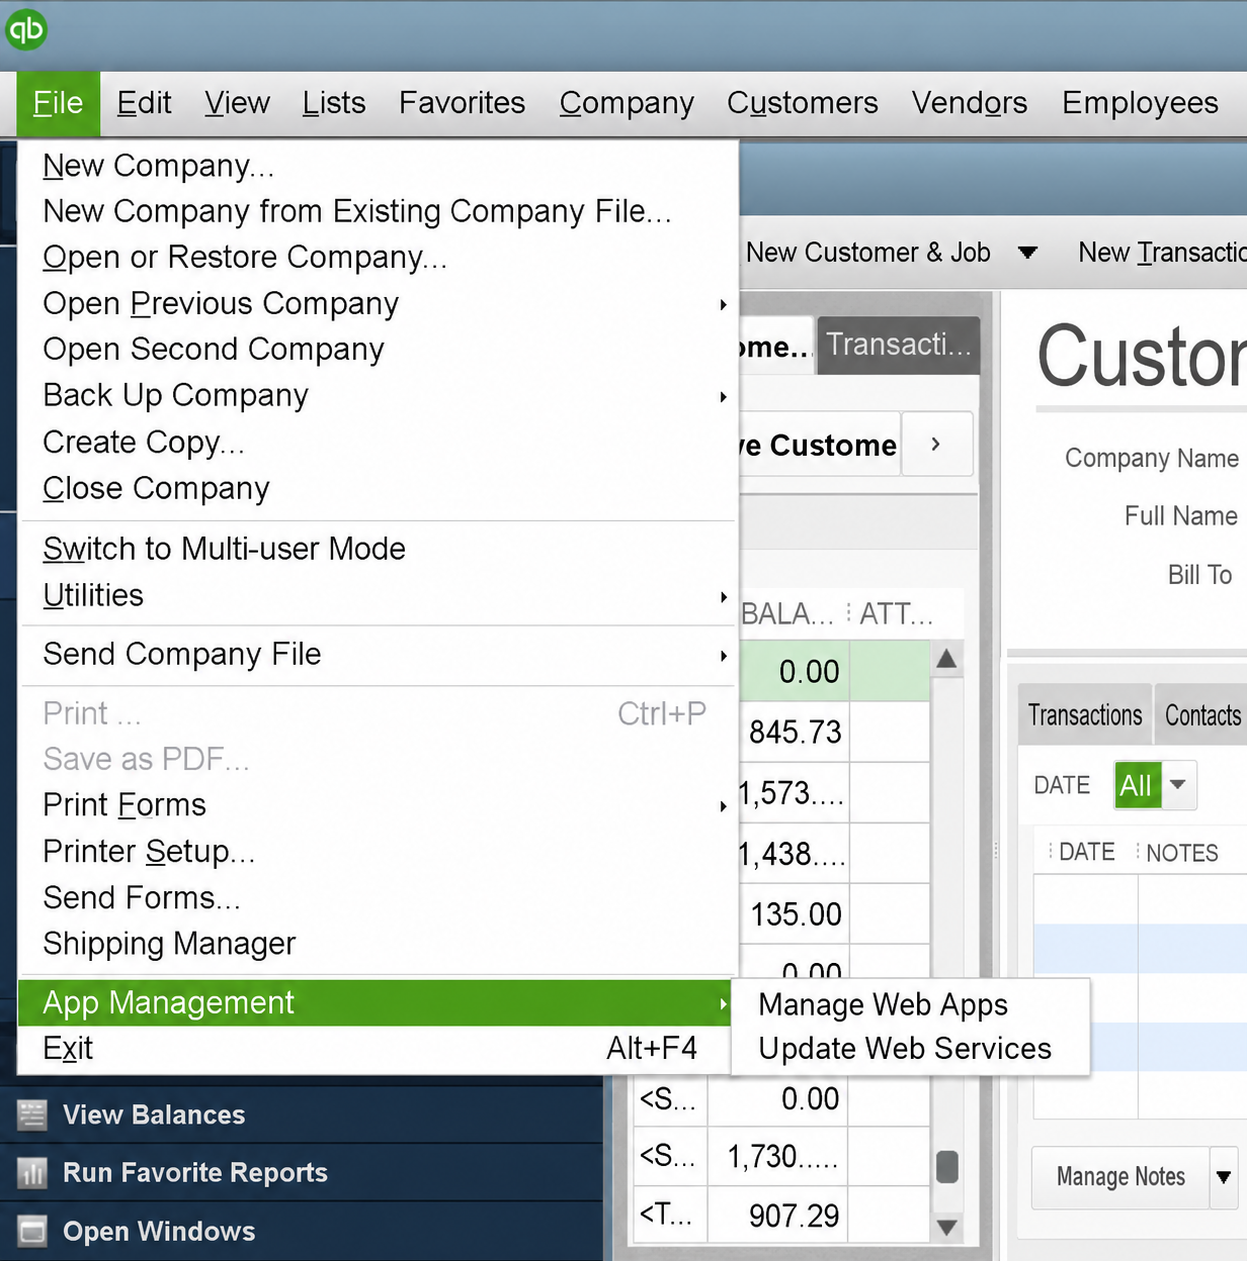
Task: Select Update Web Services
Action: tap(910, 1049)
